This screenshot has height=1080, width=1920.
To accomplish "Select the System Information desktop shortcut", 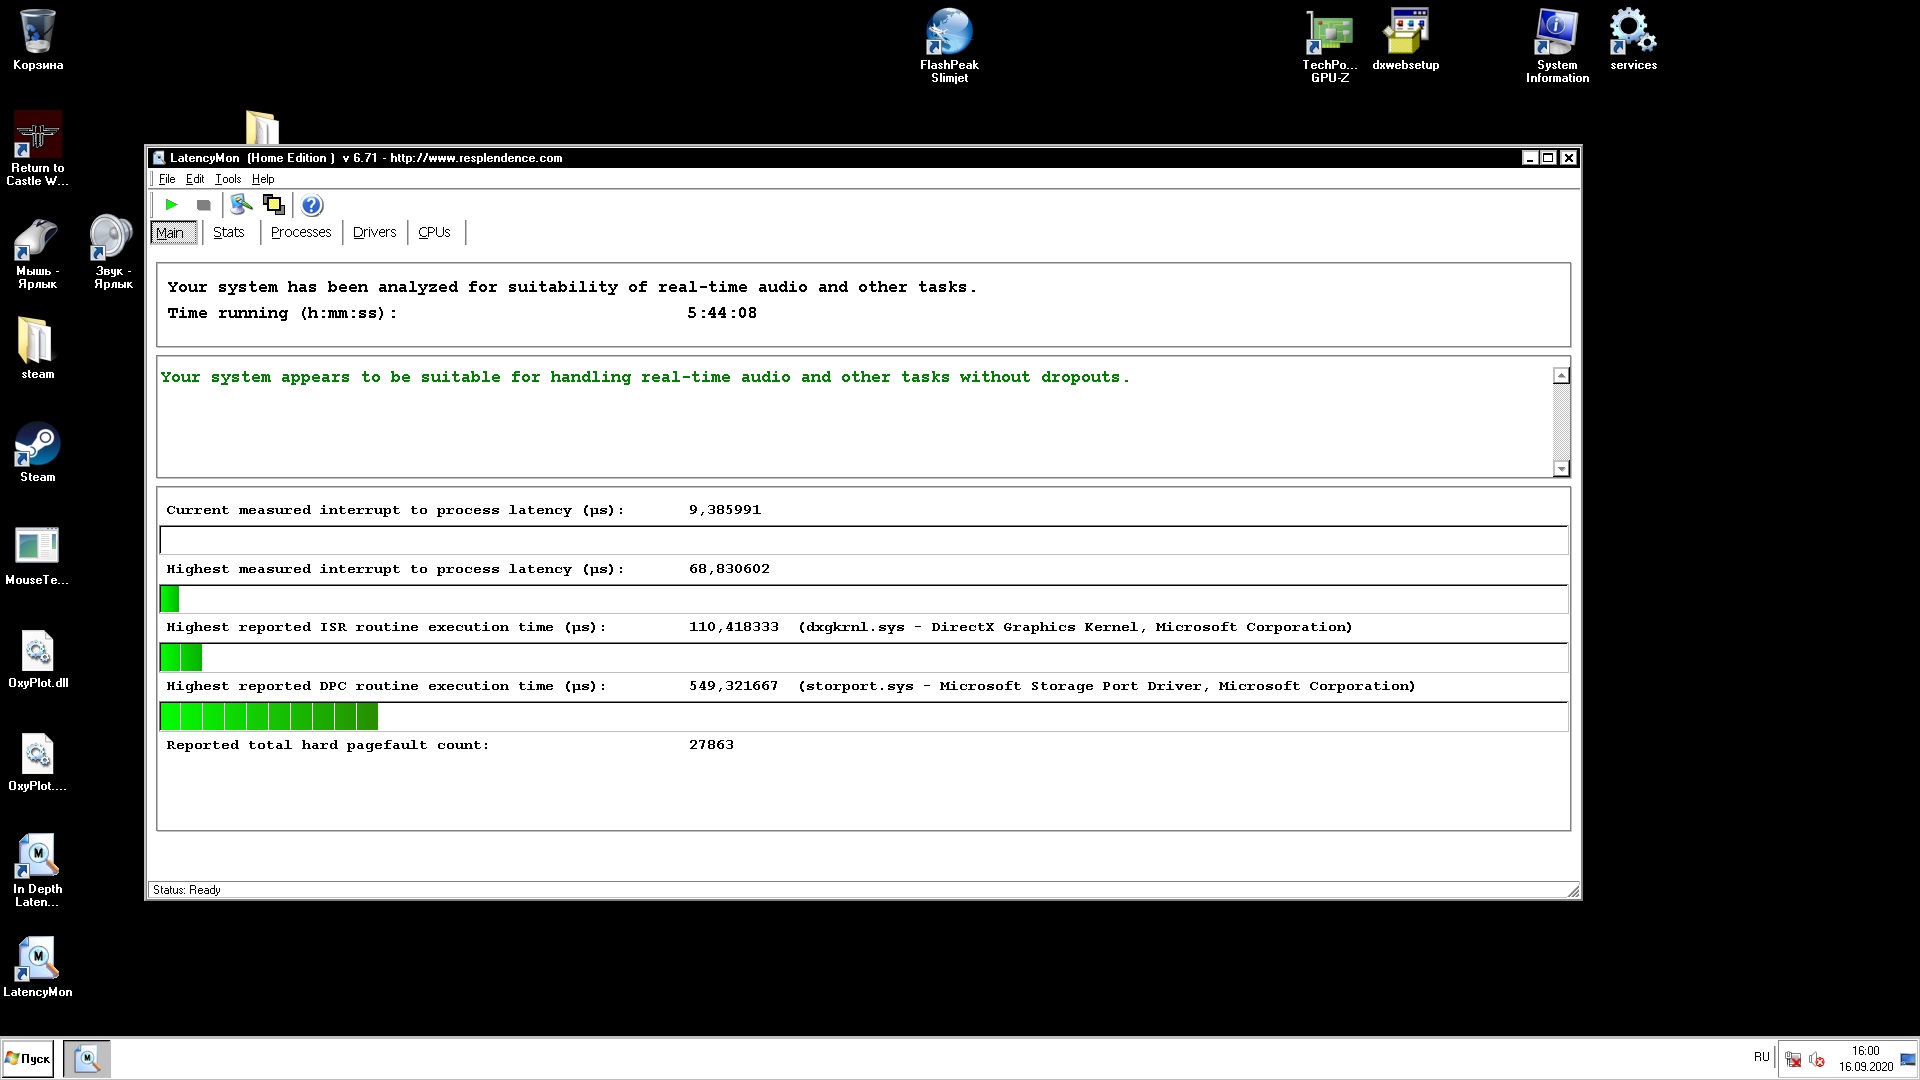I will coord(1557,46).
